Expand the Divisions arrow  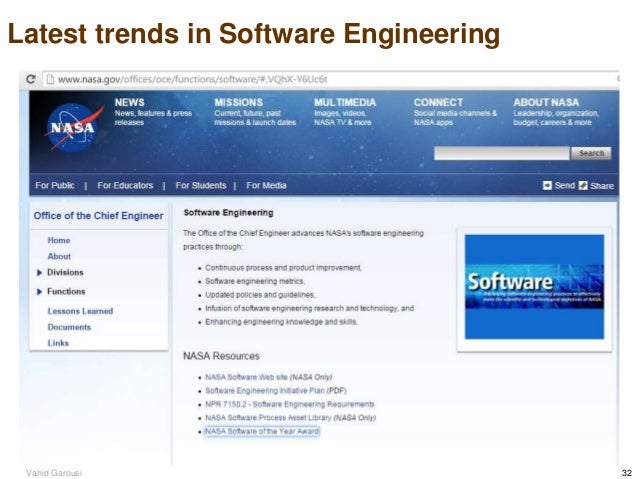[39, 273]
